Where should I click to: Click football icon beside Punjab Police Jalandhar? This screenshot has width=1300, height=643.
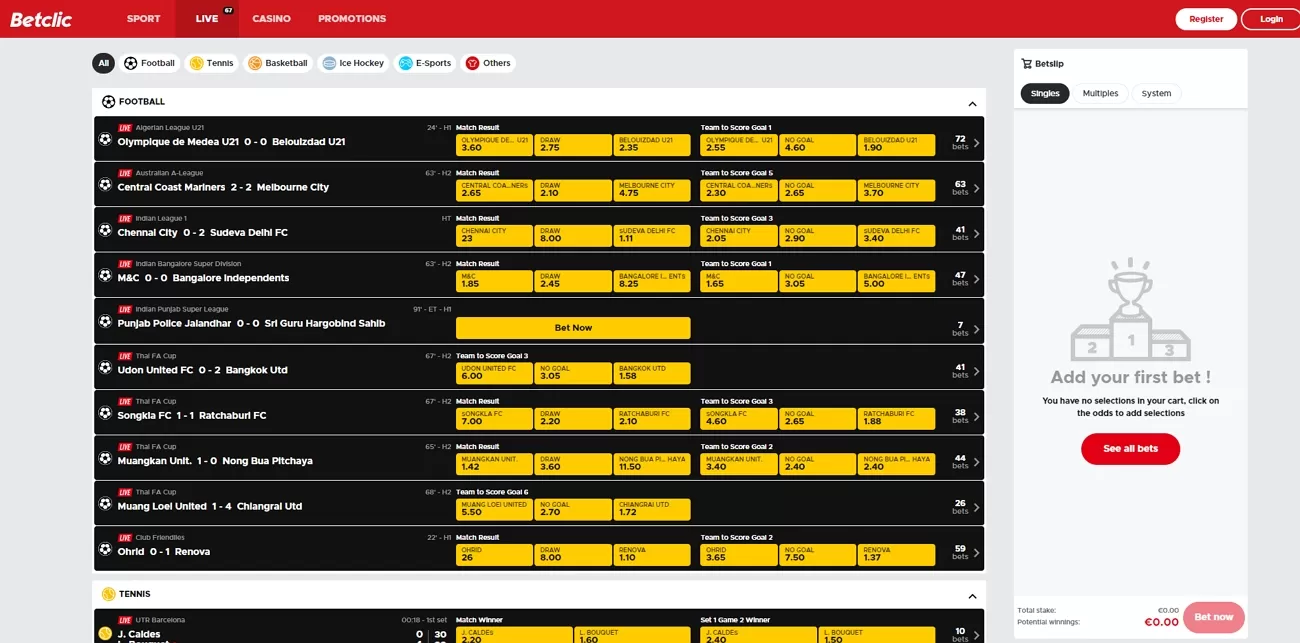pyautogui.click(x=105, y=321)
